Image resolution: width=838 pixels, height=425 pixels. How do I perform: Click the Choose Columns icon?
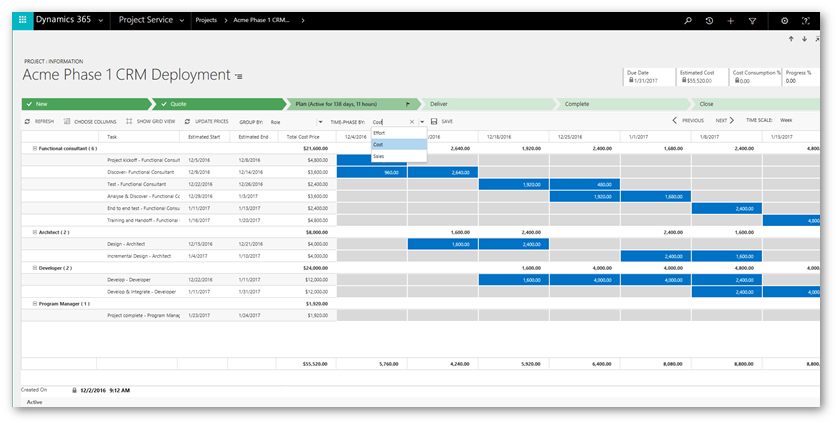67,121
